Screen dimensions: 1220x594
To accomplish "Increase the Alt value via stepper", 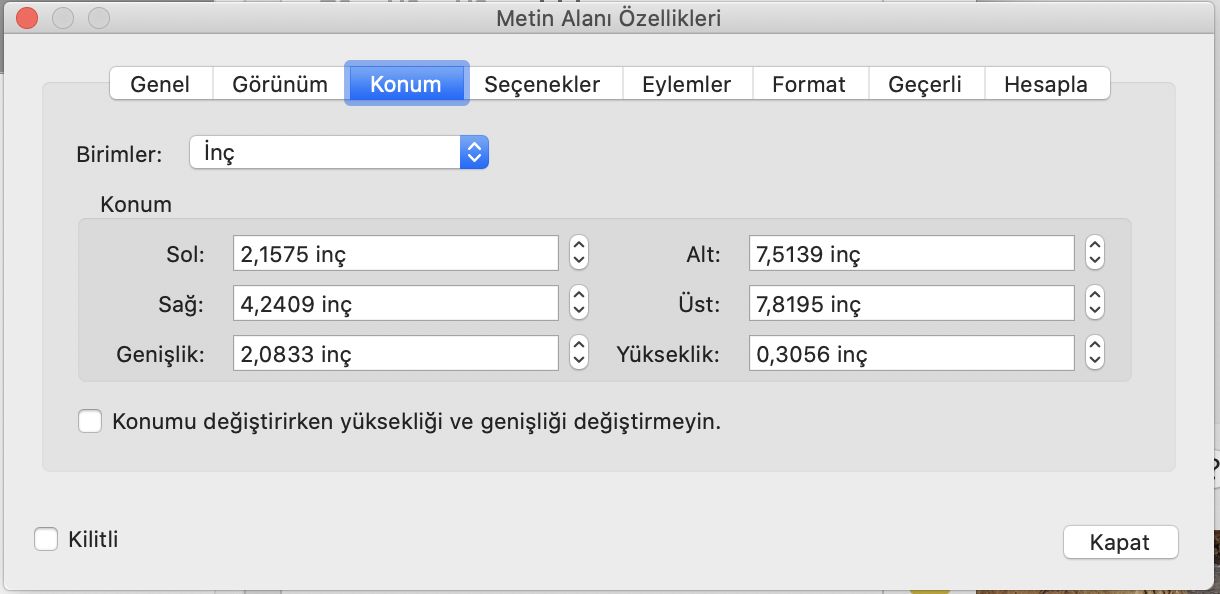I will click(x=1094, y=247).
